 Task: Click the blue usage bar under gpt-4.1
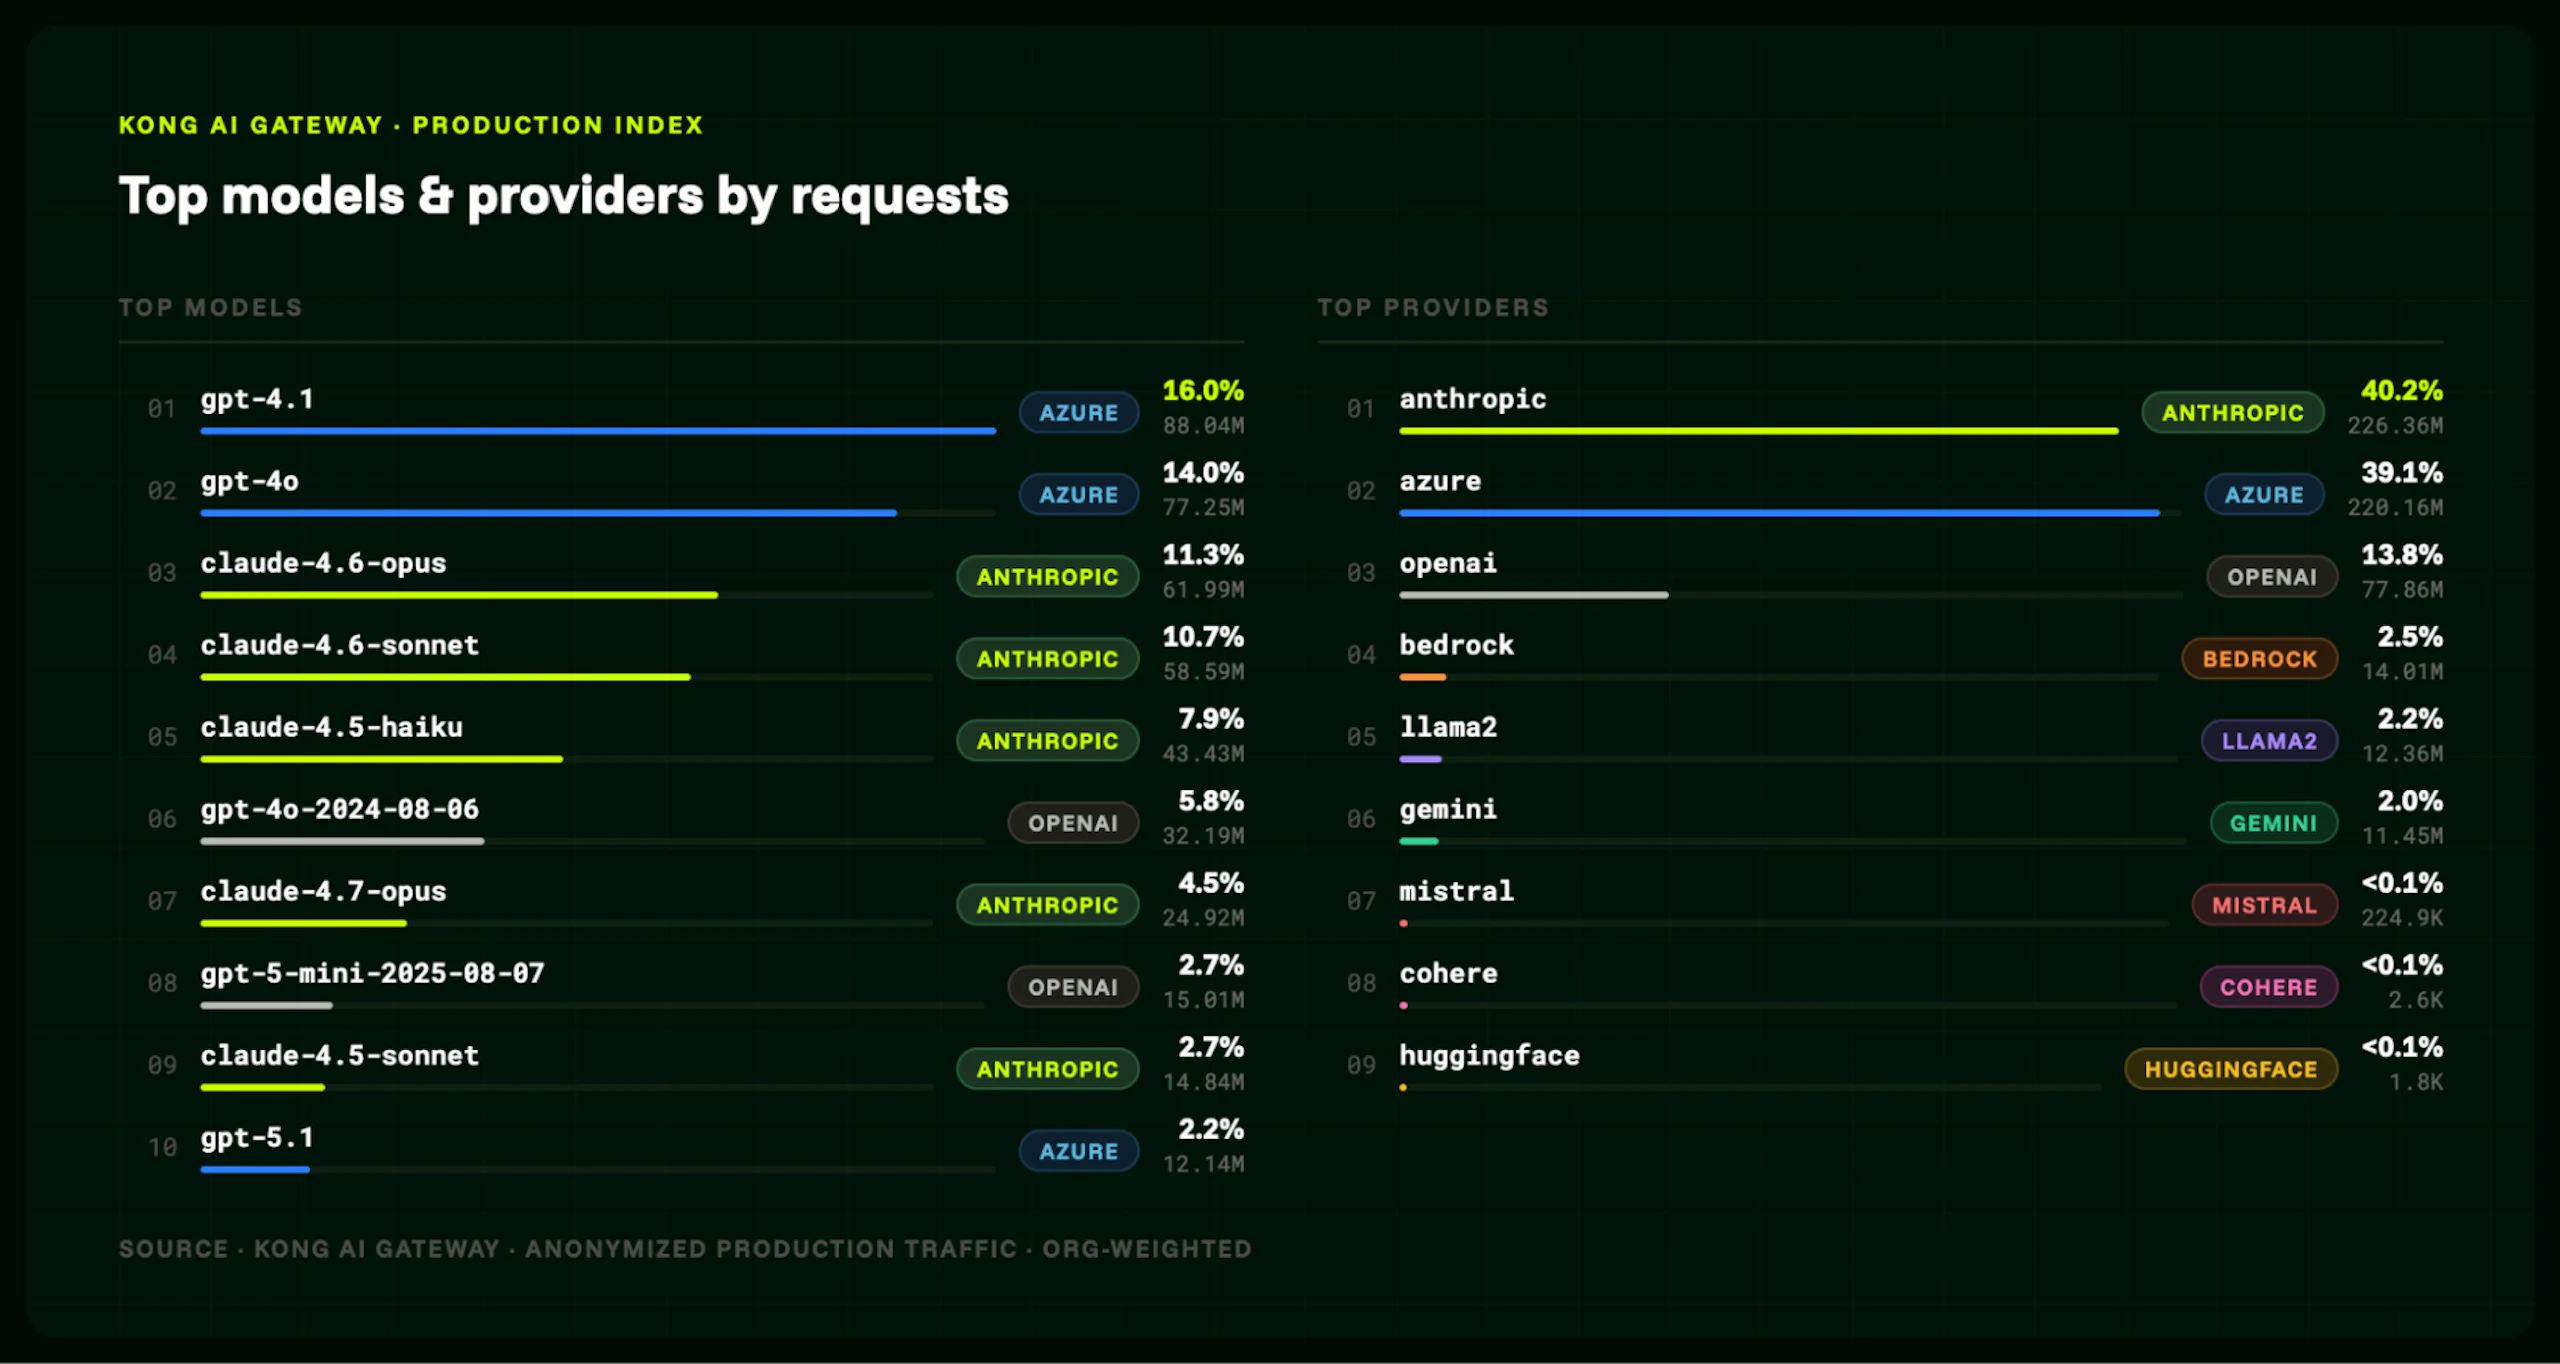(598, 431)
